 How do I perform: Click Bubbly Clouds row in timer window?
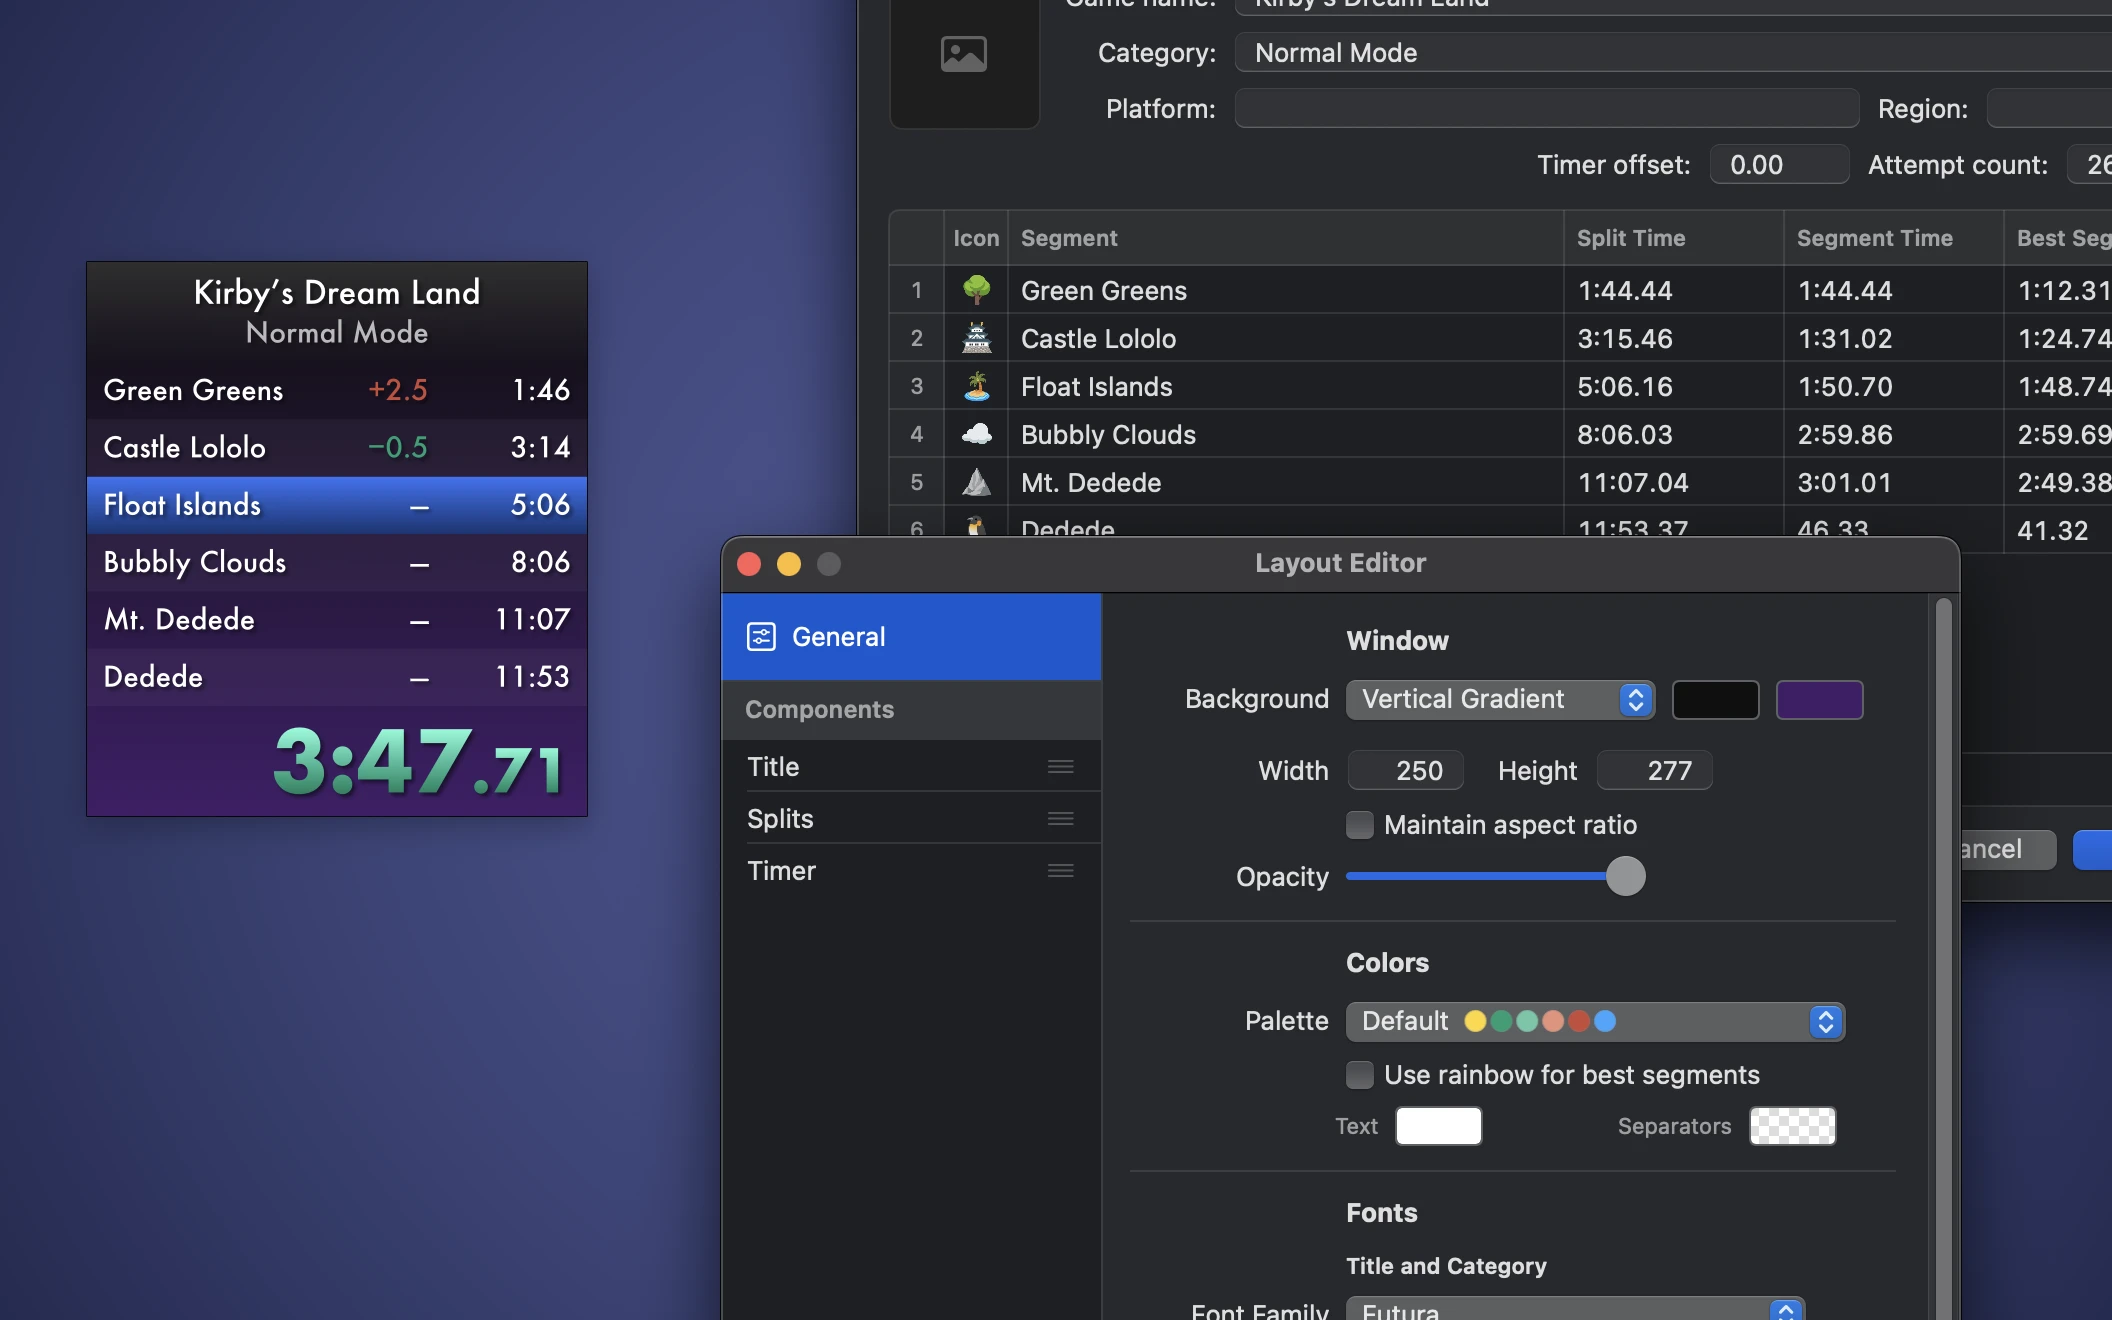[337, 562]
